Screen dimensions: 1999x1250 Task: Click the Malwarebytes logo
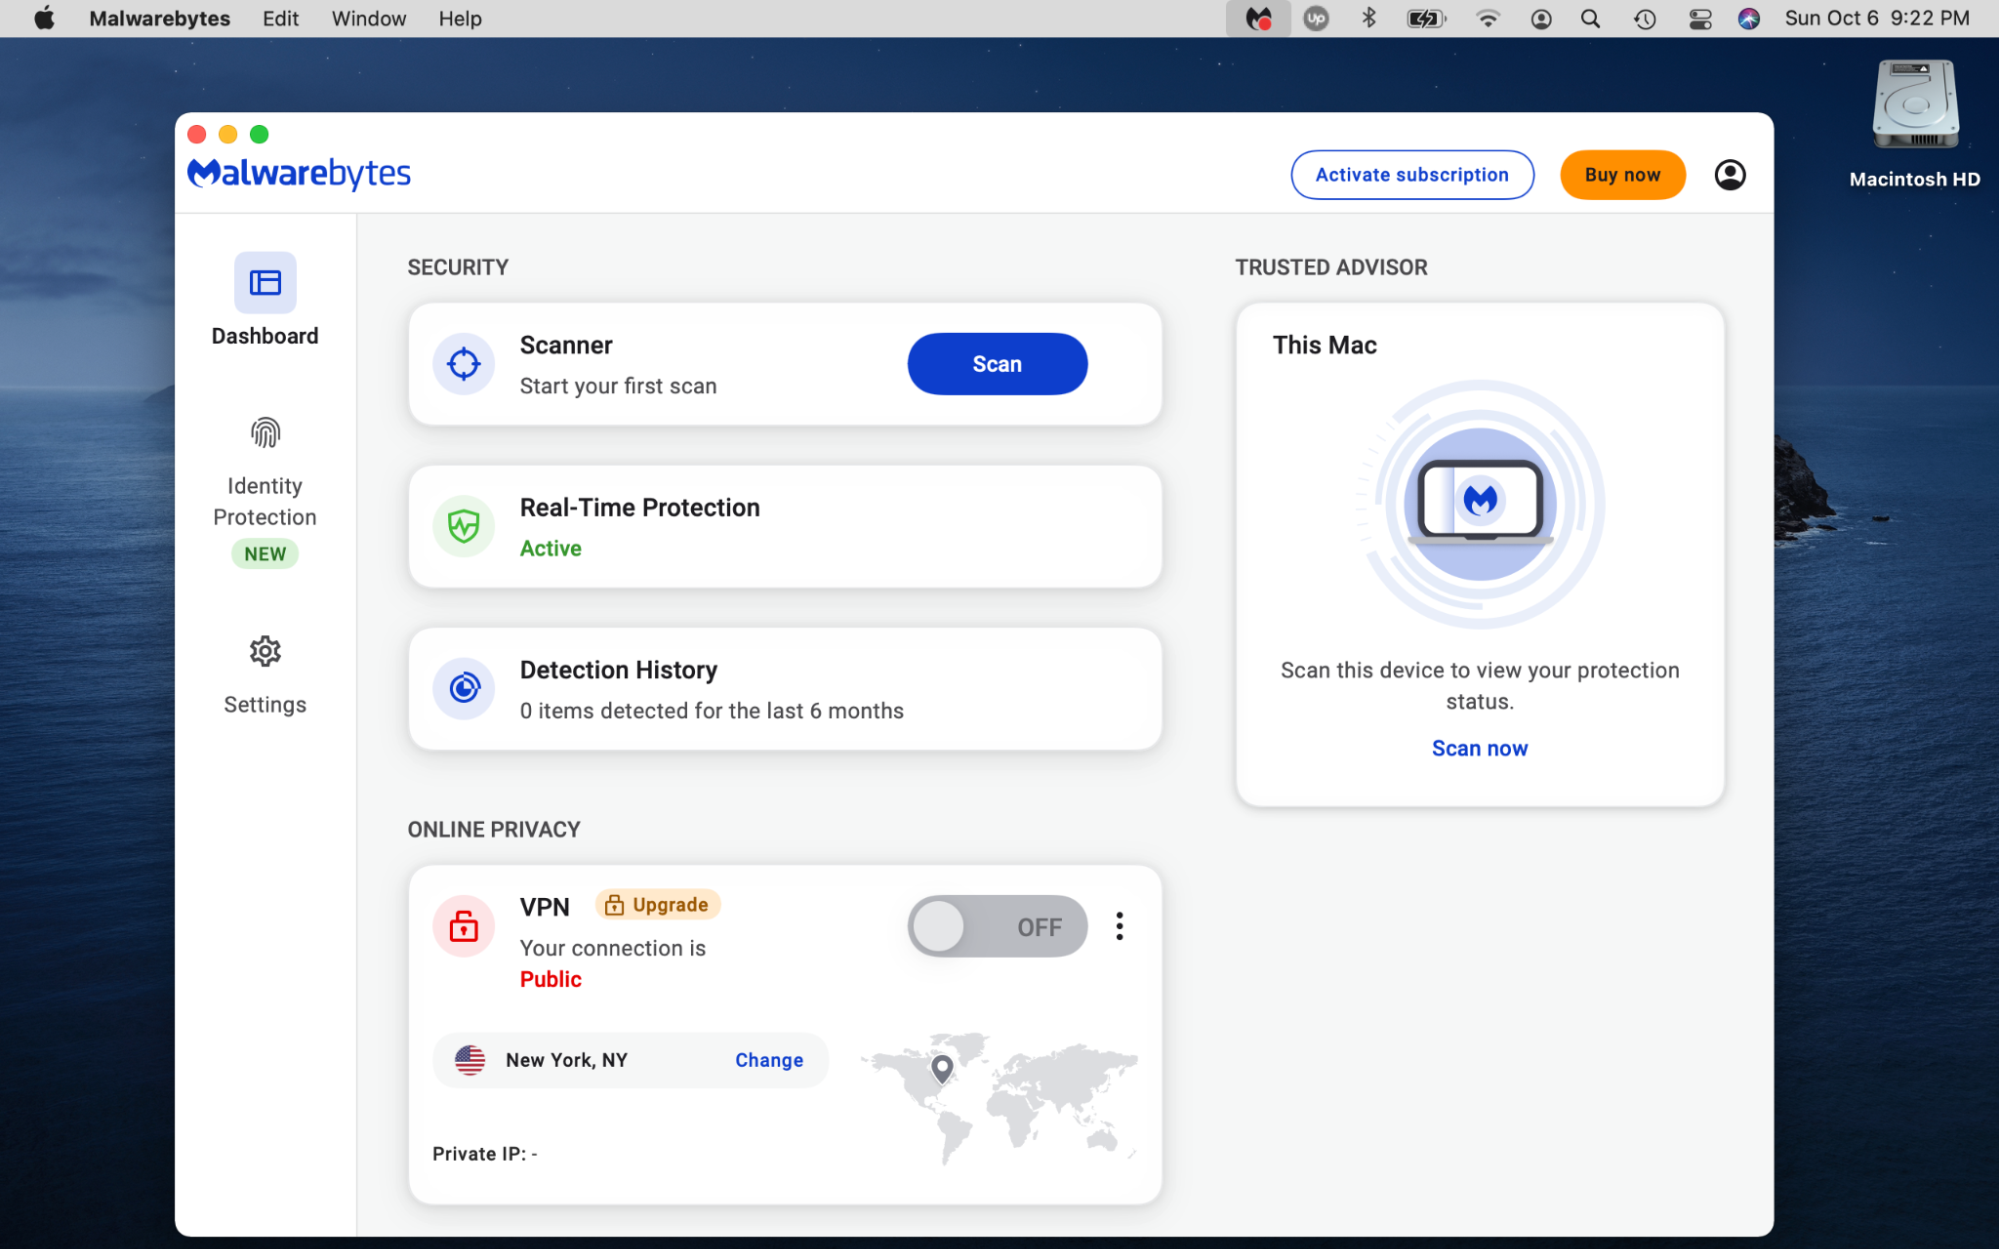point(299,173)
